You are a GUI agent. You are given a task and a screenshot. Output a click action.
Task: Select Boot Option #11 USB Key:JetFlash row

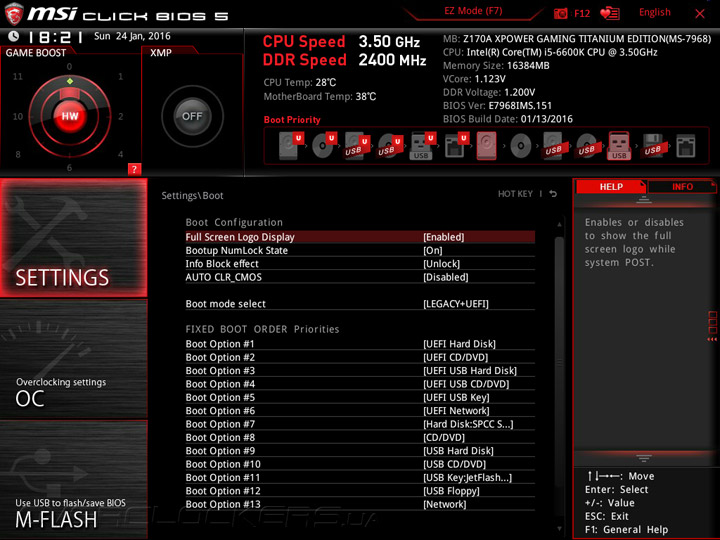360,477
